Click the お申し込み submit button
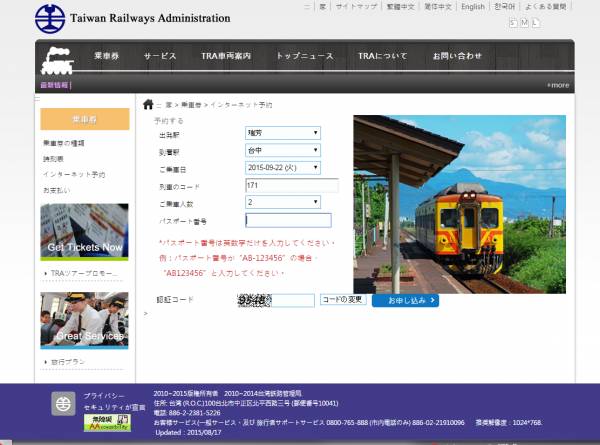 tap(406, 300)
